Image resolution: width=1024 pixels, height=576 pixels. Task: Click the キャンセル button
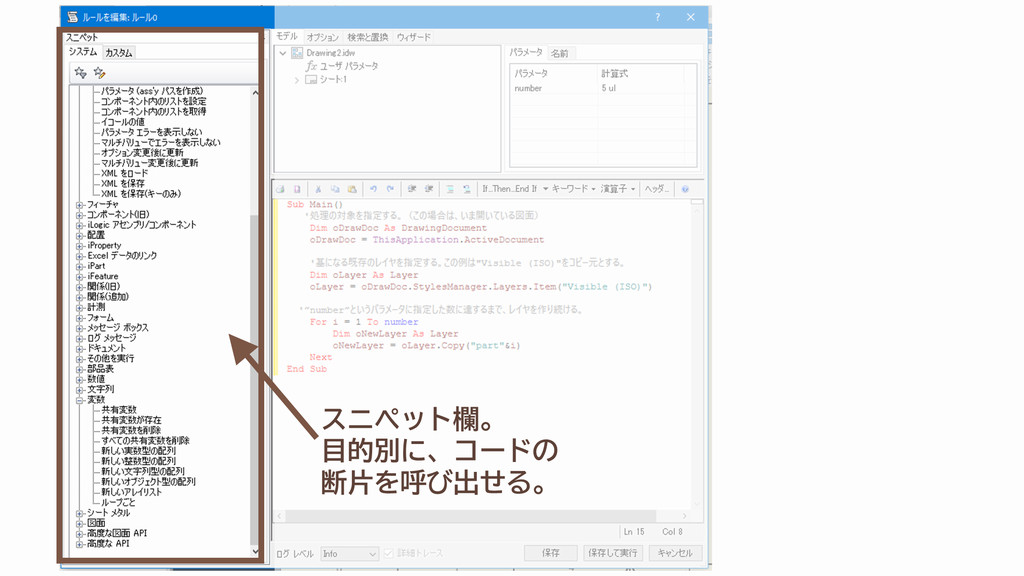(675, 553)
